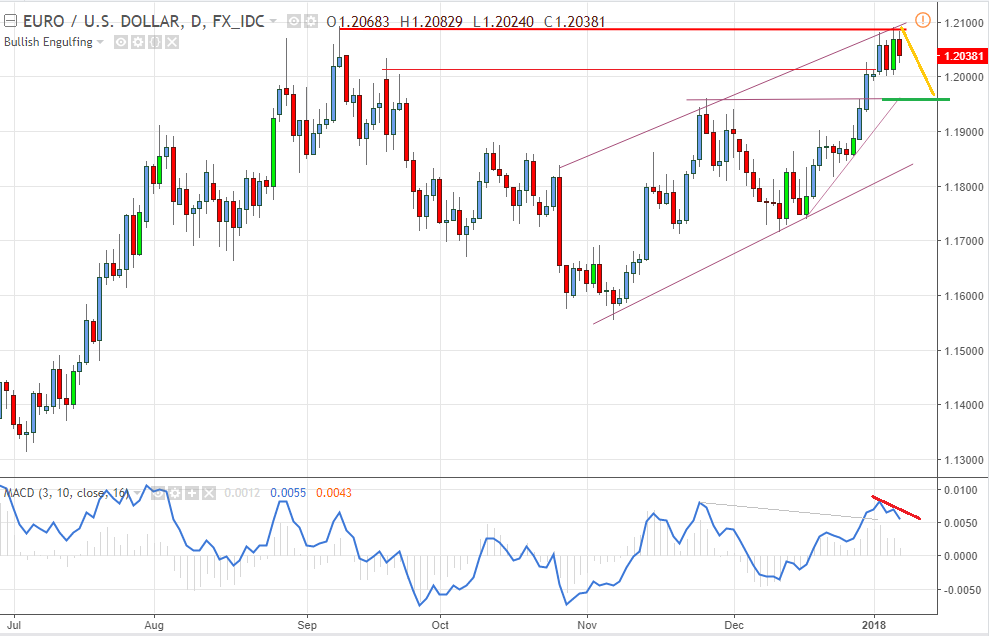Click the Jul label on time axis
This screenshot has height=636, width=989.
point(15,625)
